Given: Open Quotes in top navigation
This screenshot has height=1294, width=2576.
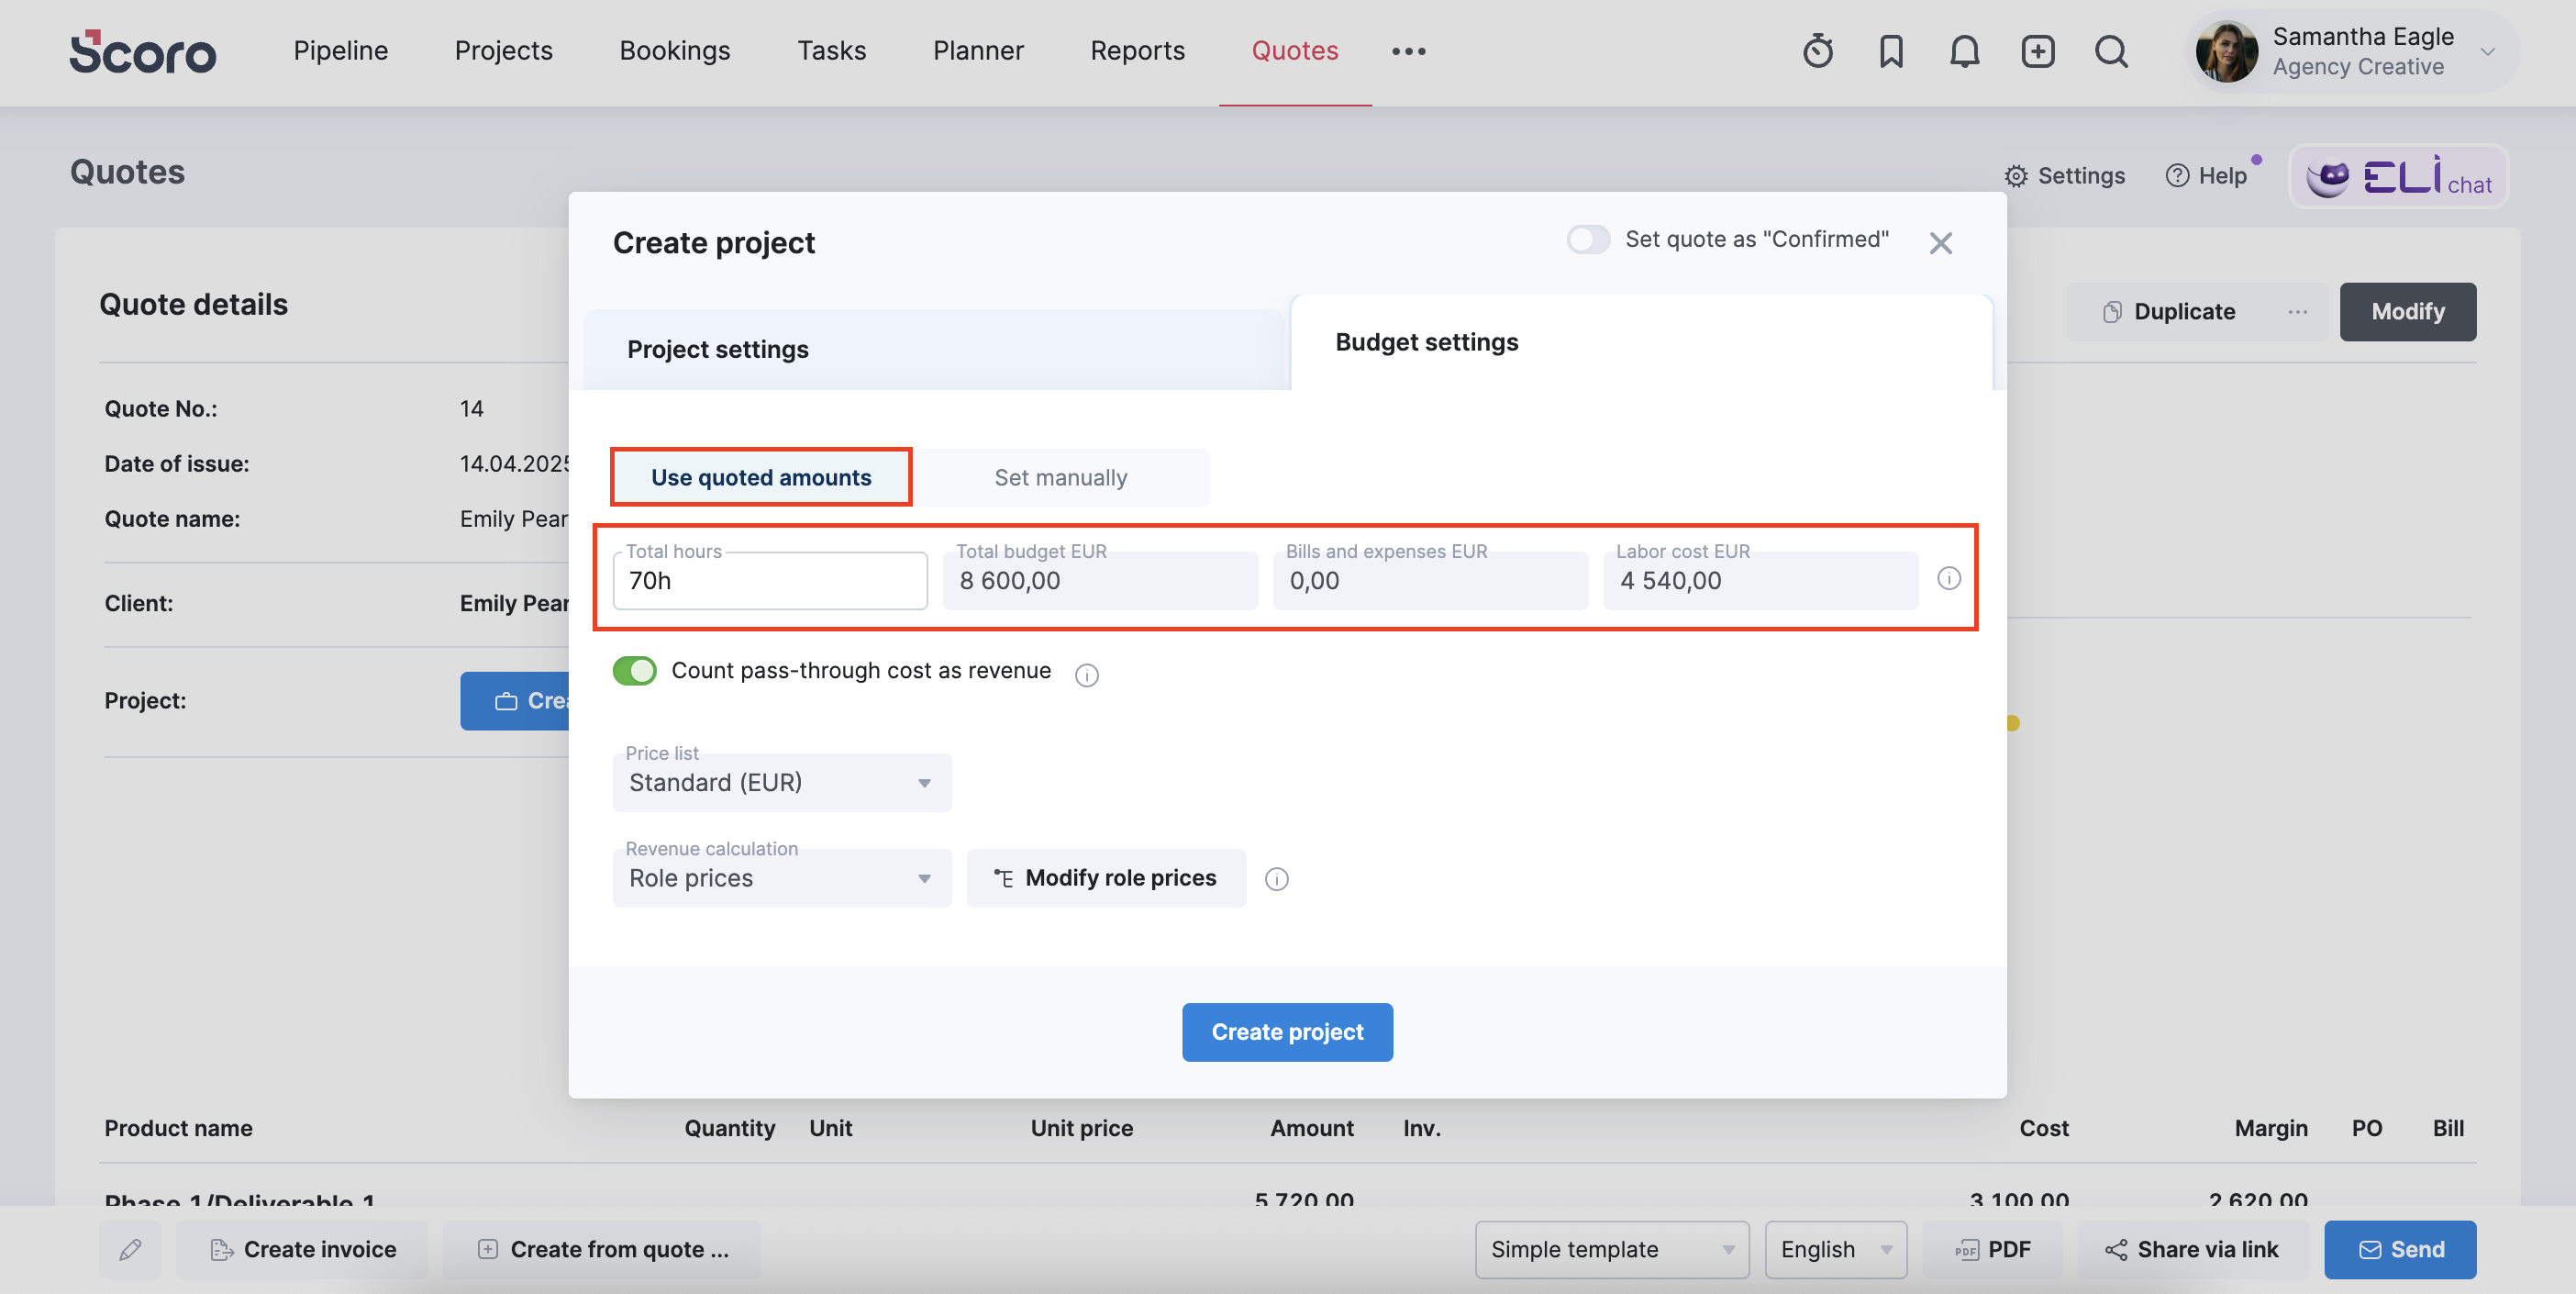Looking at the screenshot, I should tap(1294, 51).
